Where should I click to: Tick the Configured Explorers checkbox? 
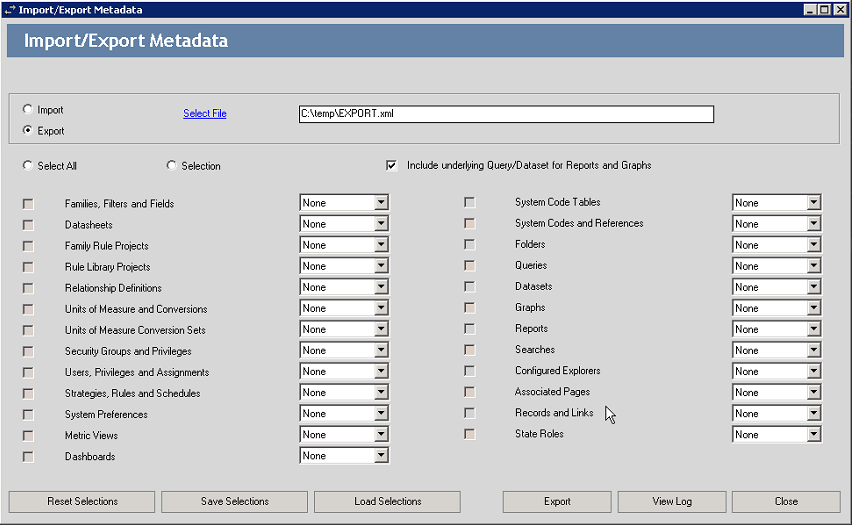(x=470, y=371)
